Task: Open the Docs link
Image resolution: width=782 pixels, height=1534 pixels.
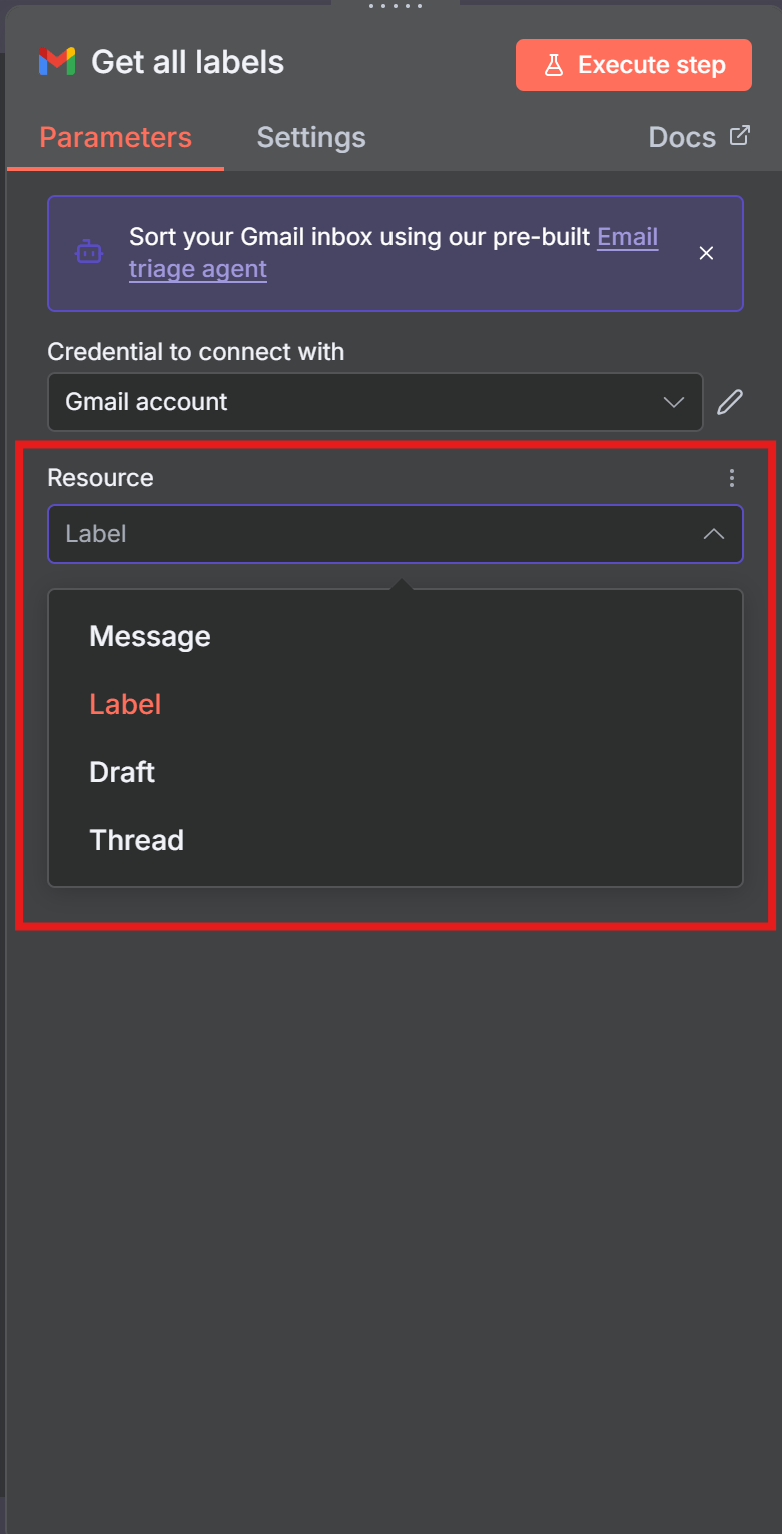Action: [x=683, y=137]
